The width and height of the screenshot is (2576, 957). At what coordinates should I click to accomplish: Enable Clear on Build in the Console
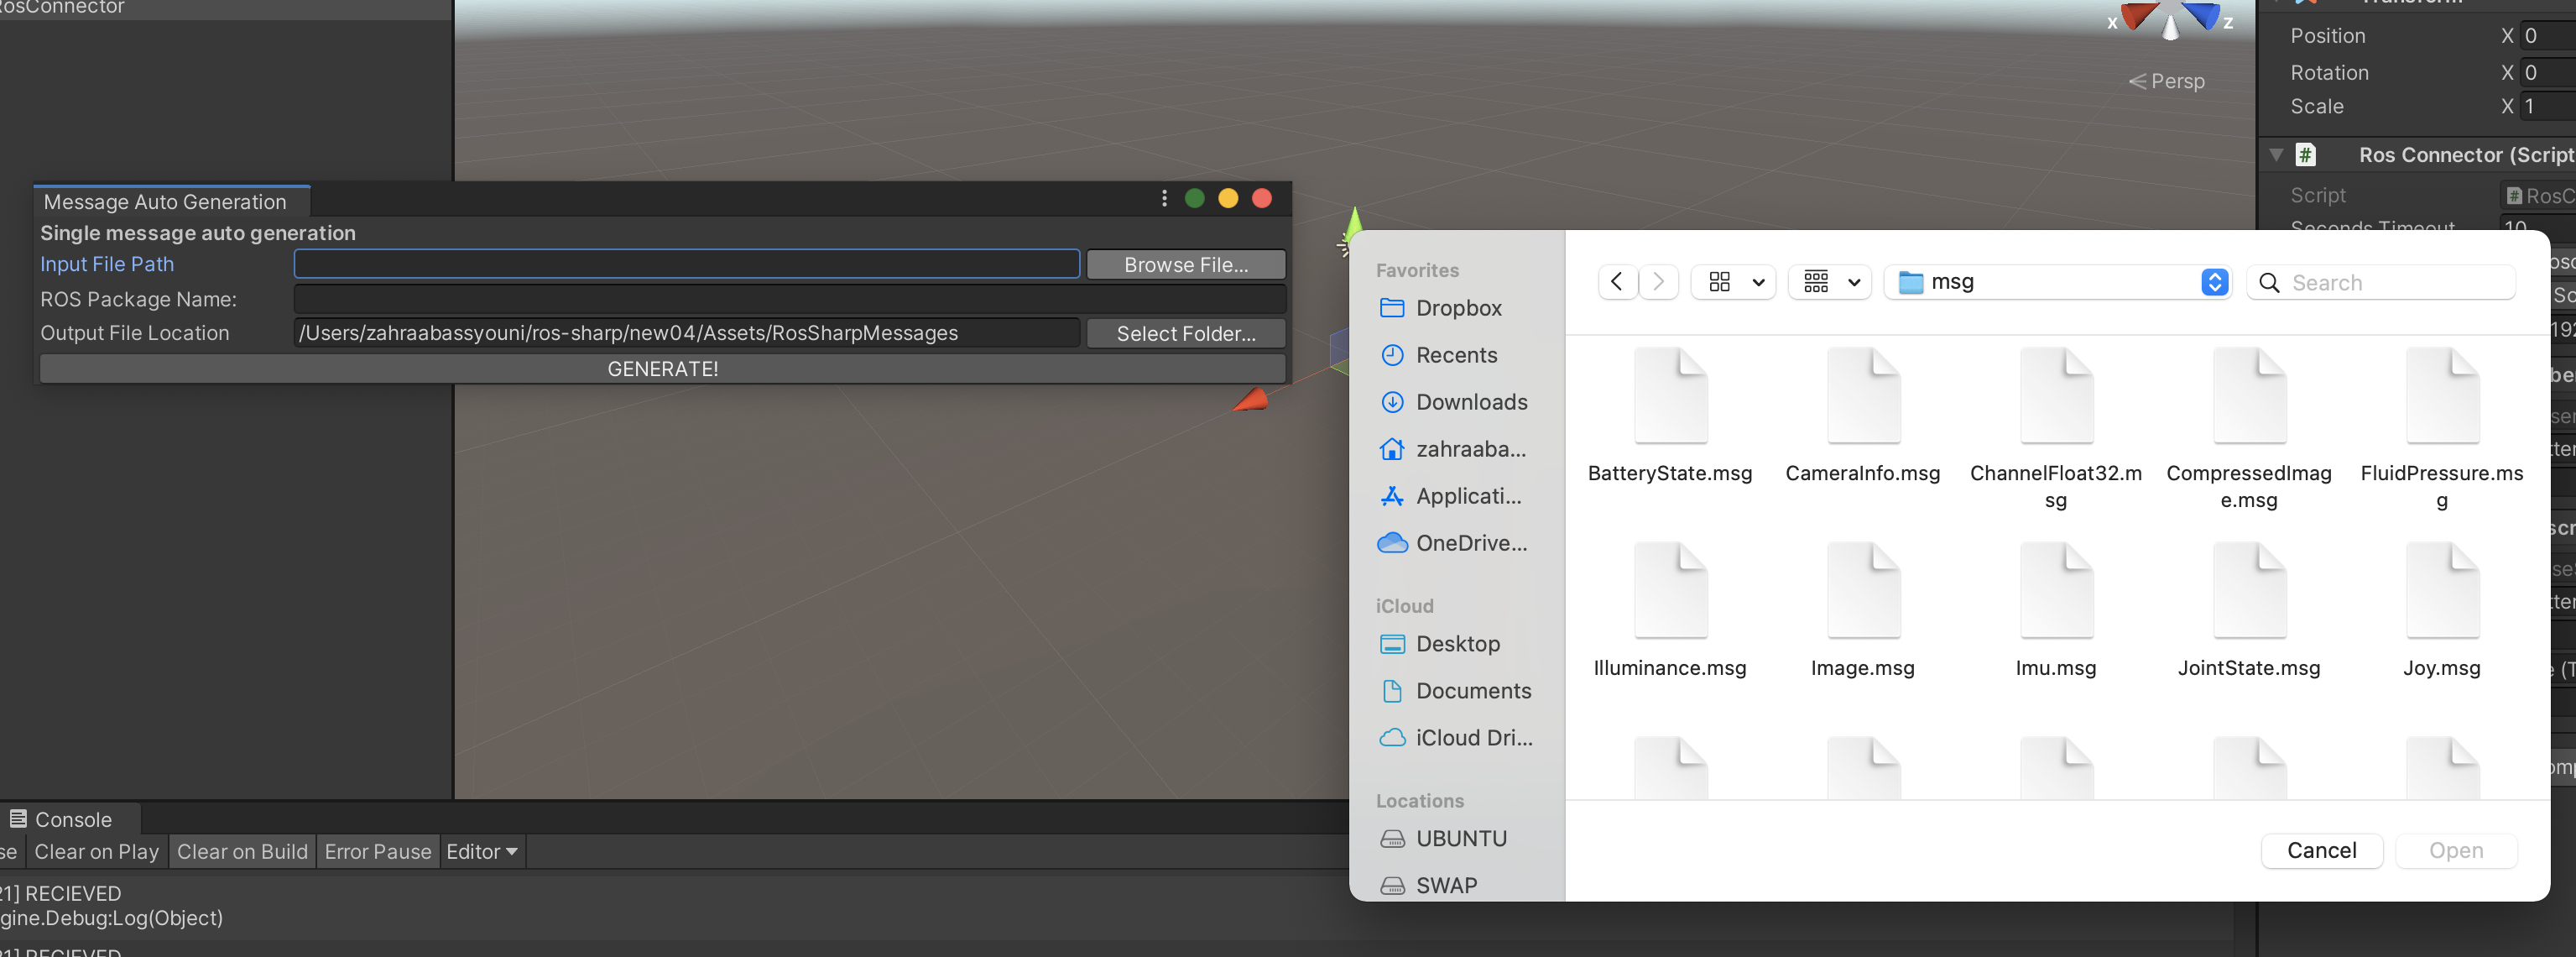click(242, 852)
